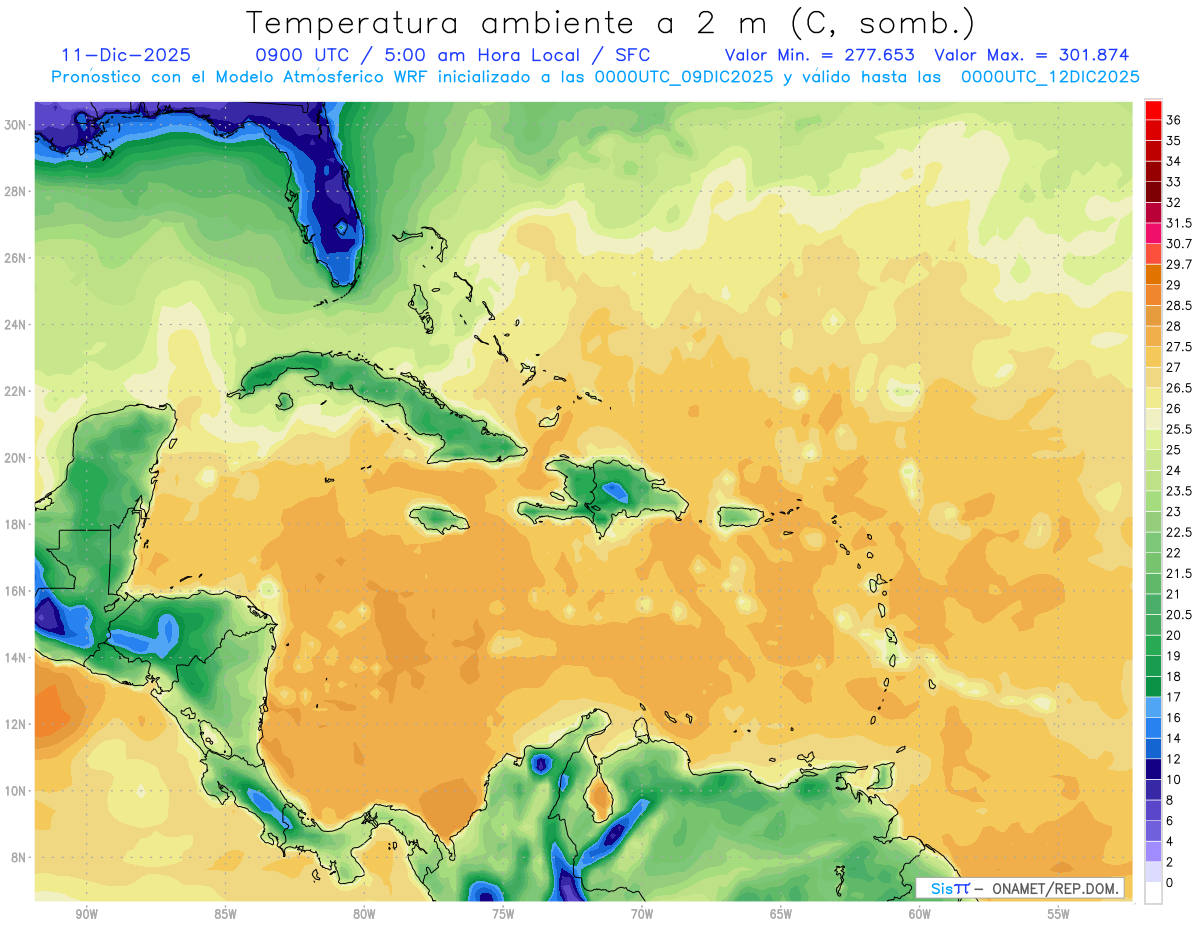Viewport: 1200px width, 927px height.
Task: Click the "16N" latitude label
Action: pyautogui.click(x=15, y=591)
